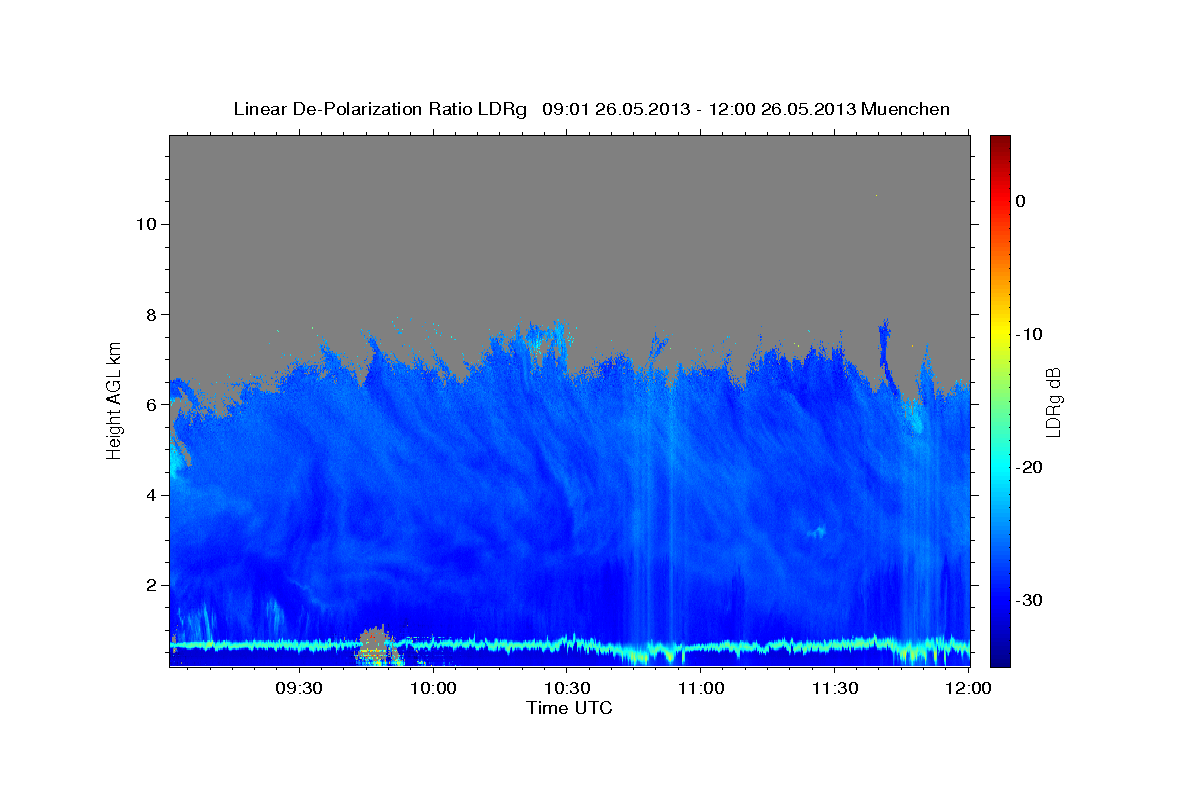Click the colorbar label '-10'

pos(1029,334)
